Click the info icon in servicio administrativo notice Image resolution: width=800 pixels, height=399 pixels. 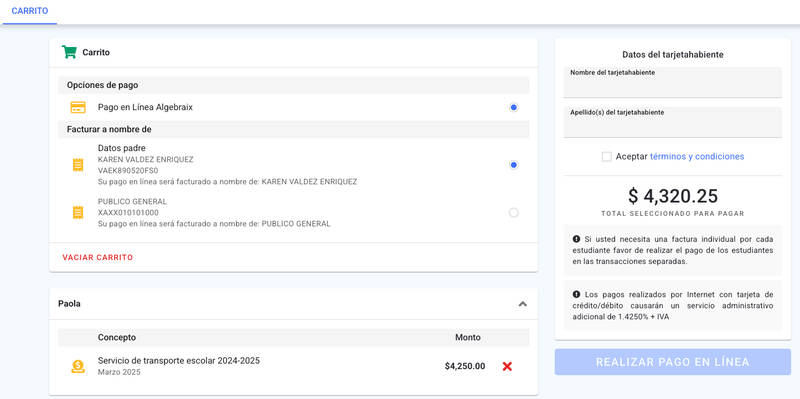click(576, 294)
